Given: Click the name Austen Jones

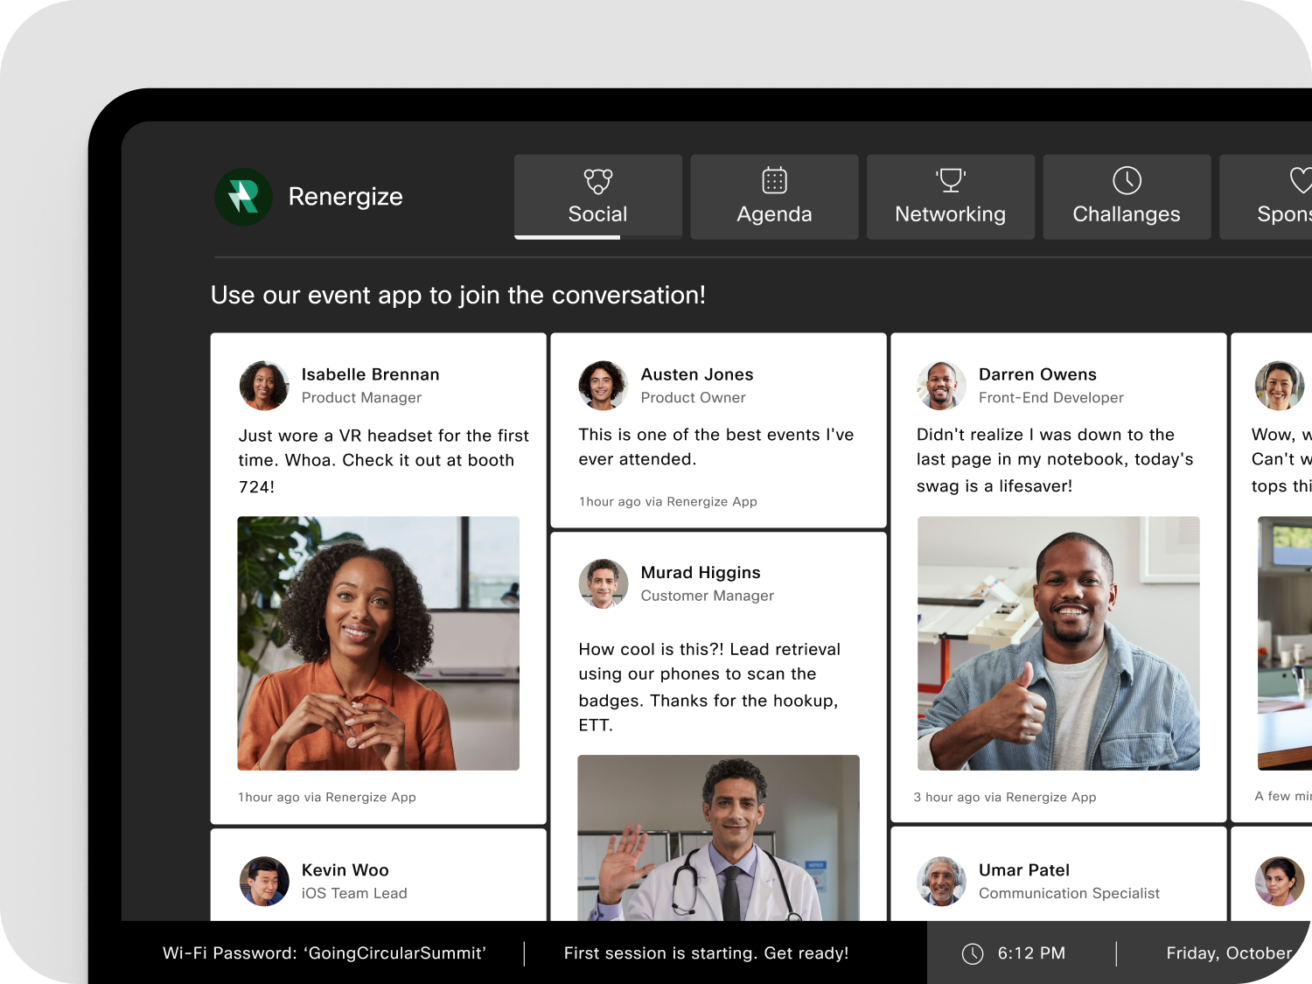Looking at the screenshot, I should [697, 374].
